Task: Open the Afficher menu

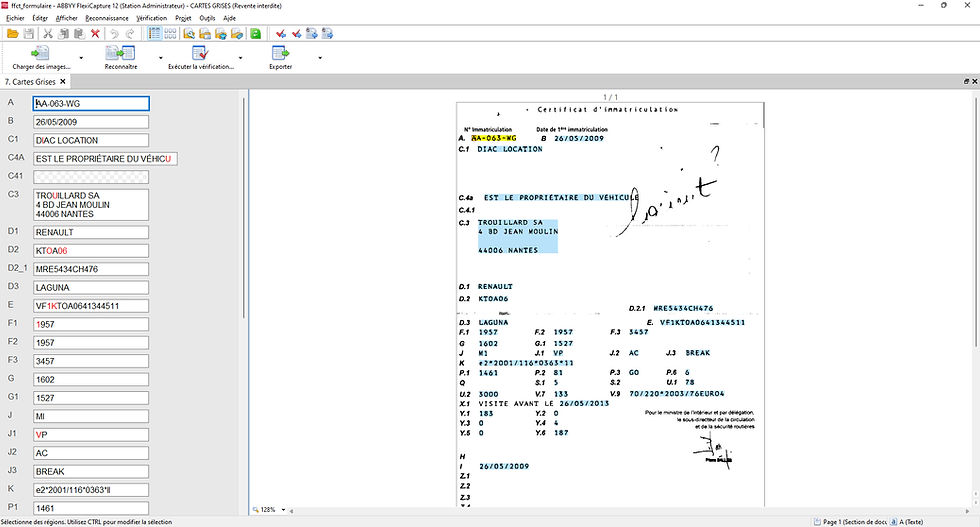Action: [67, 18]
